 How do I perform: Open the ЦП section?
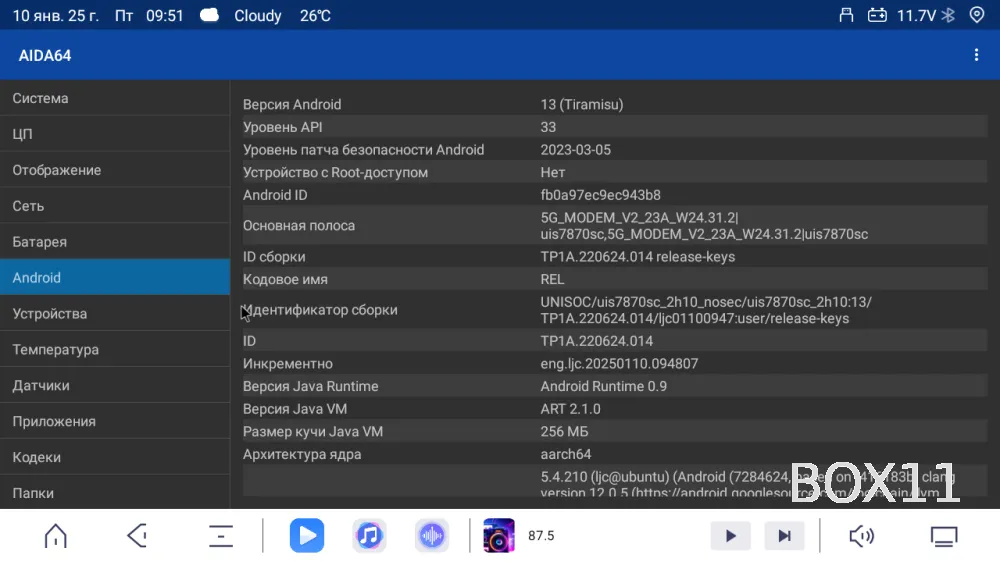(x=115, y=134)
